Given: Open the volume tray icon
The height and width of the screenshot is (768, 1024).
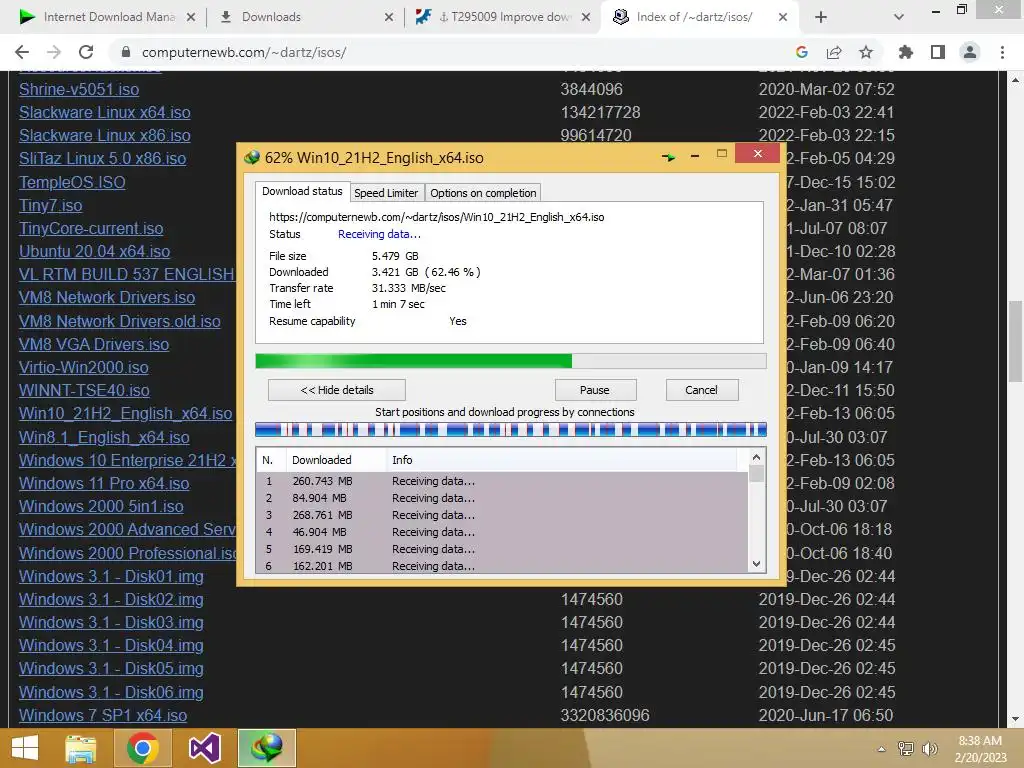Looking at the screenshot, I should [929, 749].
